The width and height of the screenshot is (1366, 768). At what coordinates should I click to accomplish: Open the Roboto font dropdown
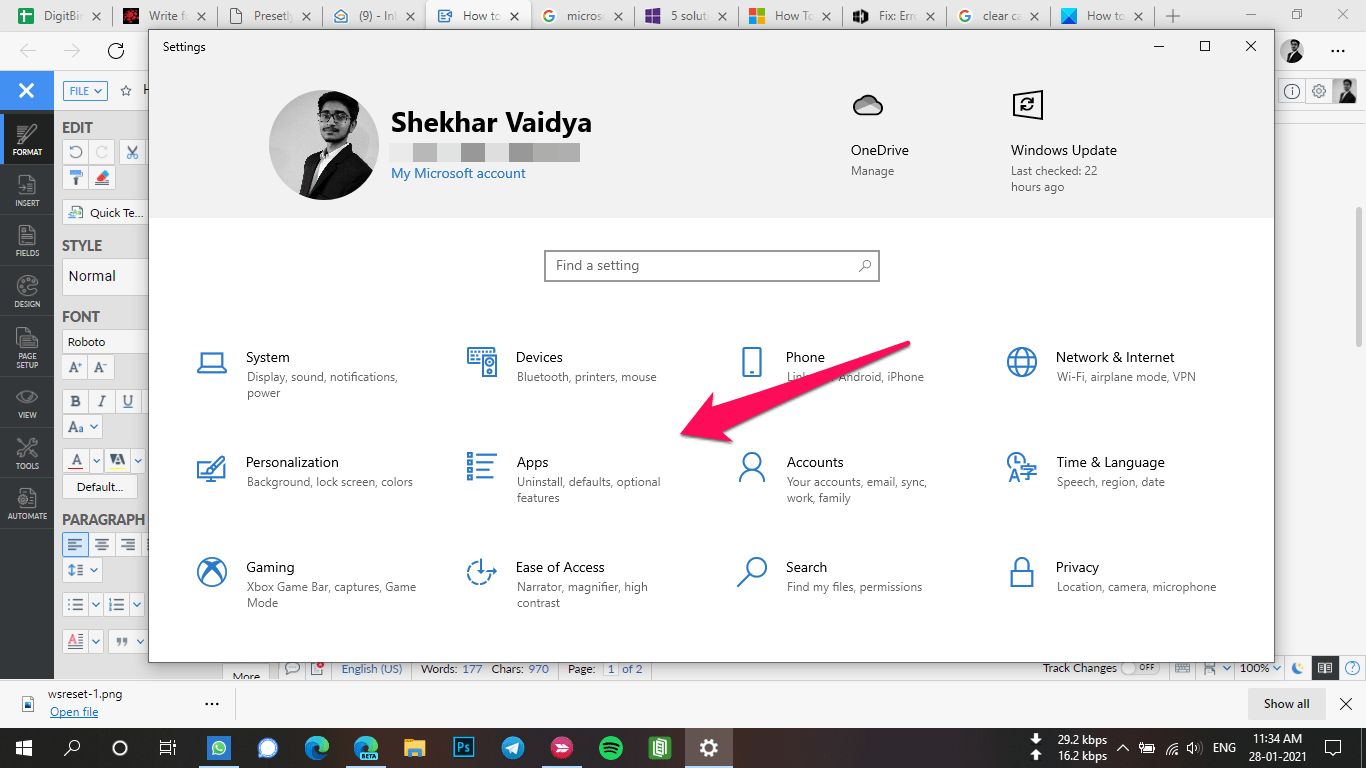tap(106, 342)
